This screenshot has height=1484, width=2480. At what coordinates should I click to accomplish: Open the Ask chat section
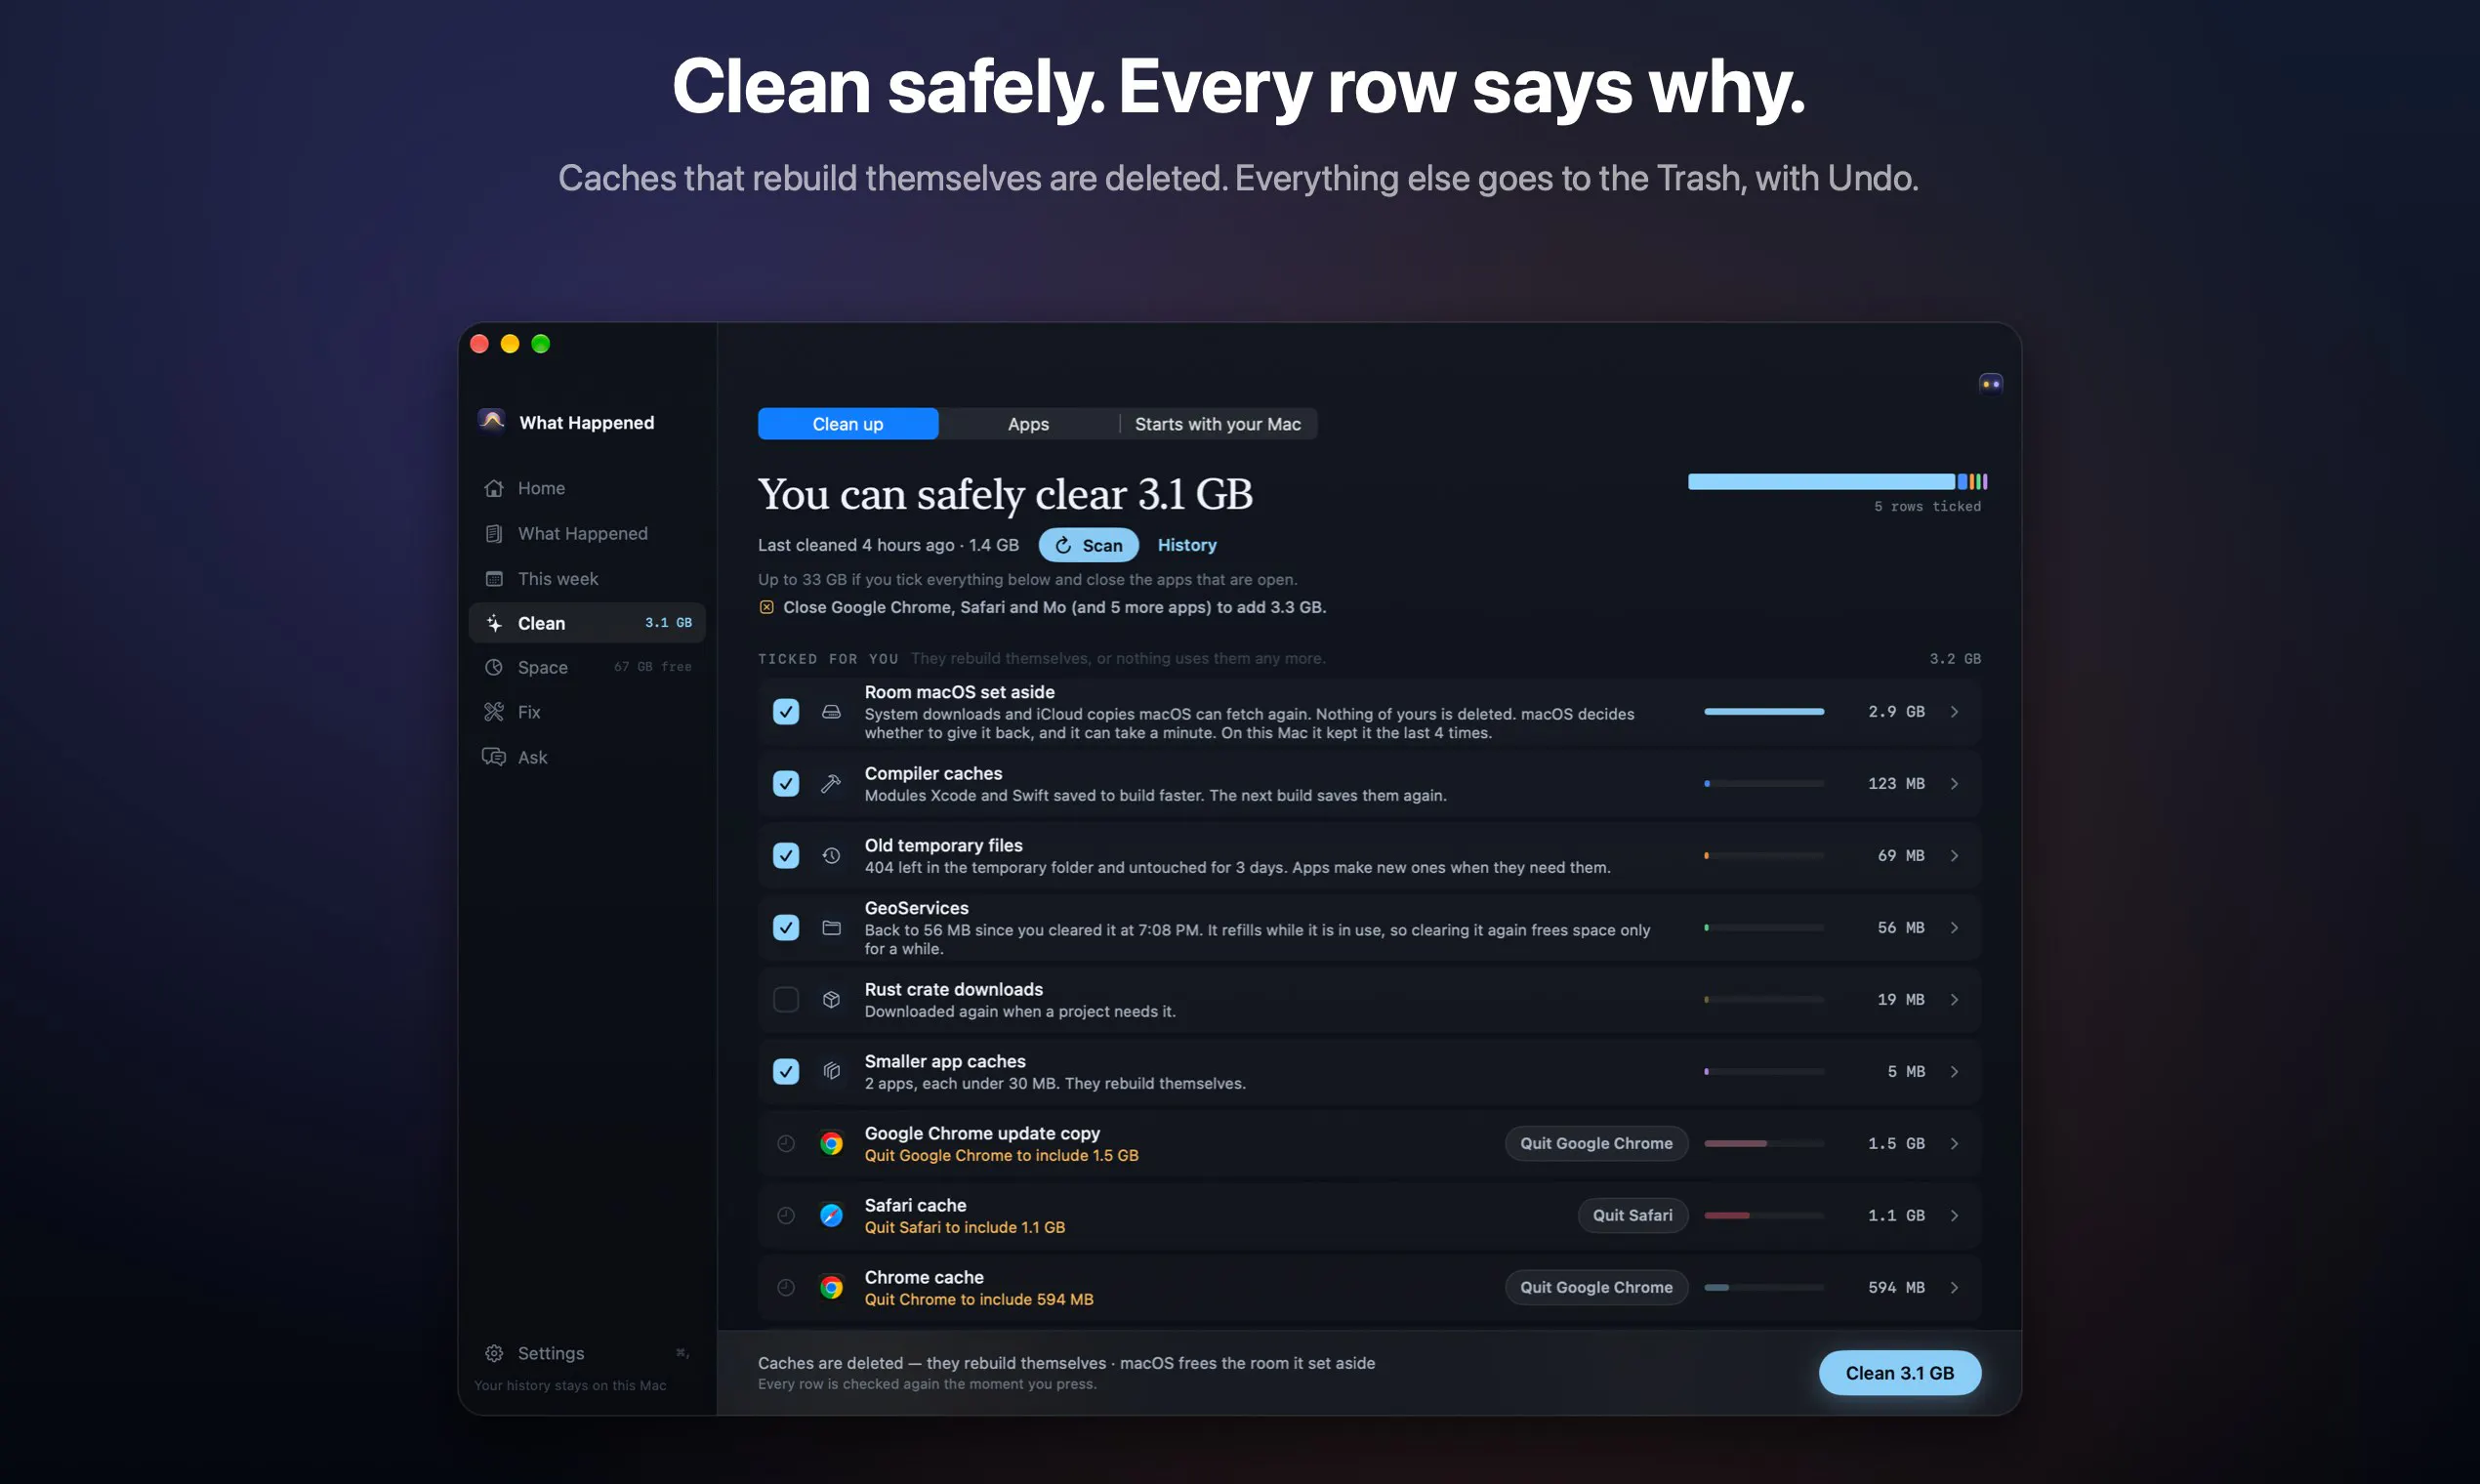click(587, 757)
